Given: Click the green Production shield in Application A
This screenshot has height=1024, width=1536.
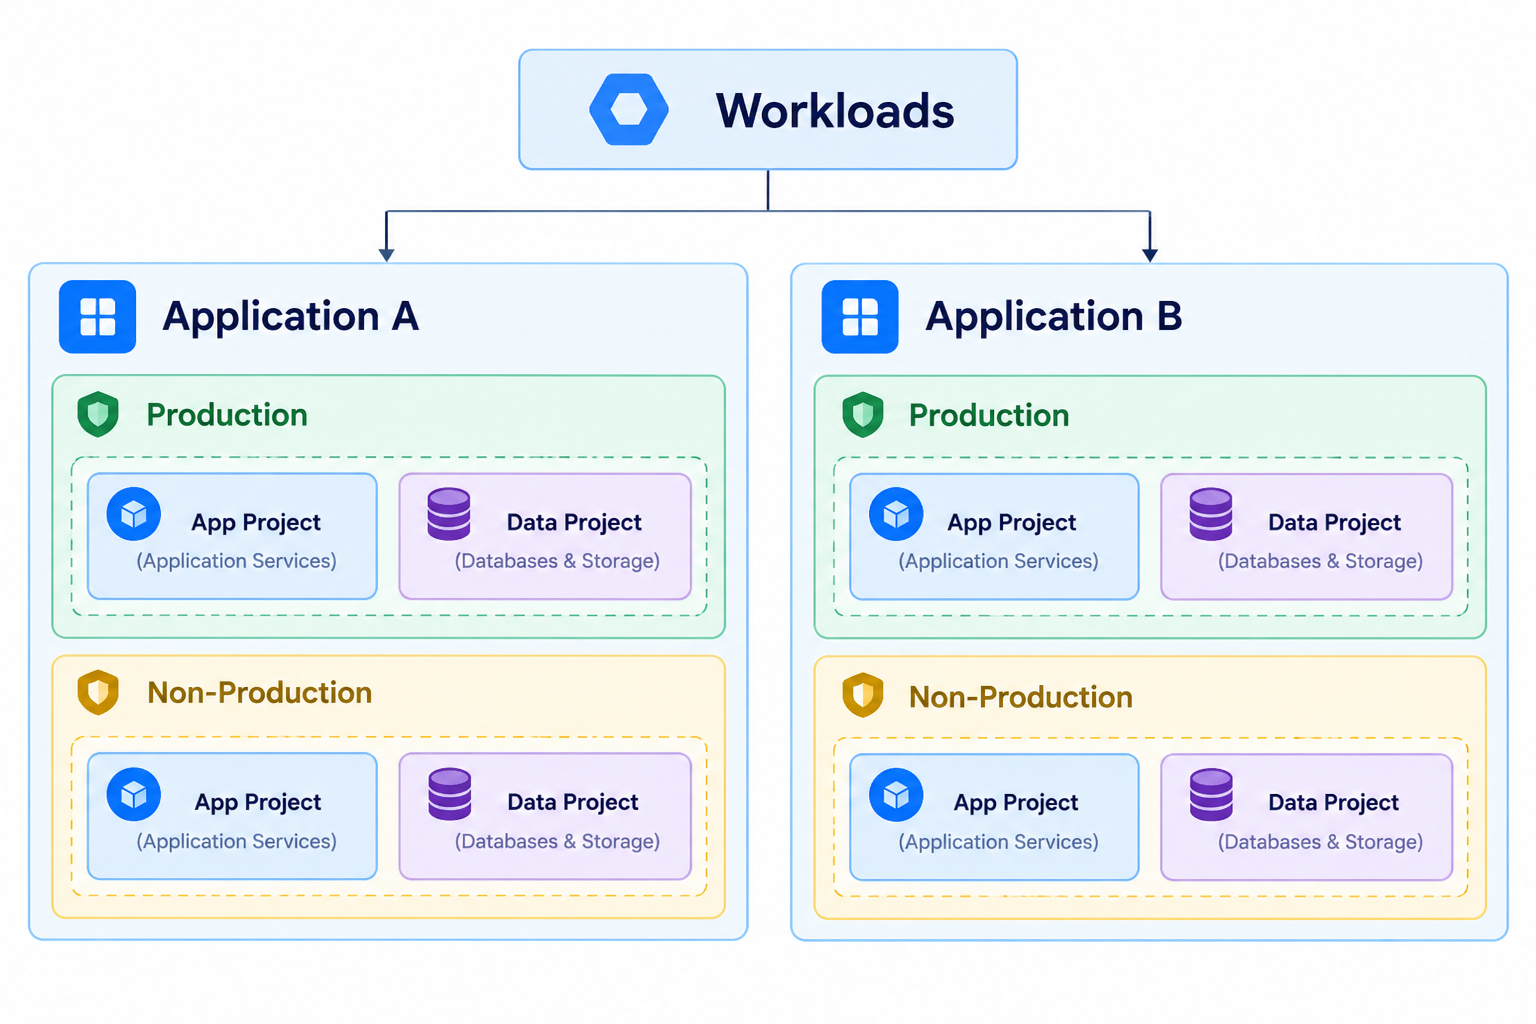Looking at the screenshot, I should tap(98, 414).
